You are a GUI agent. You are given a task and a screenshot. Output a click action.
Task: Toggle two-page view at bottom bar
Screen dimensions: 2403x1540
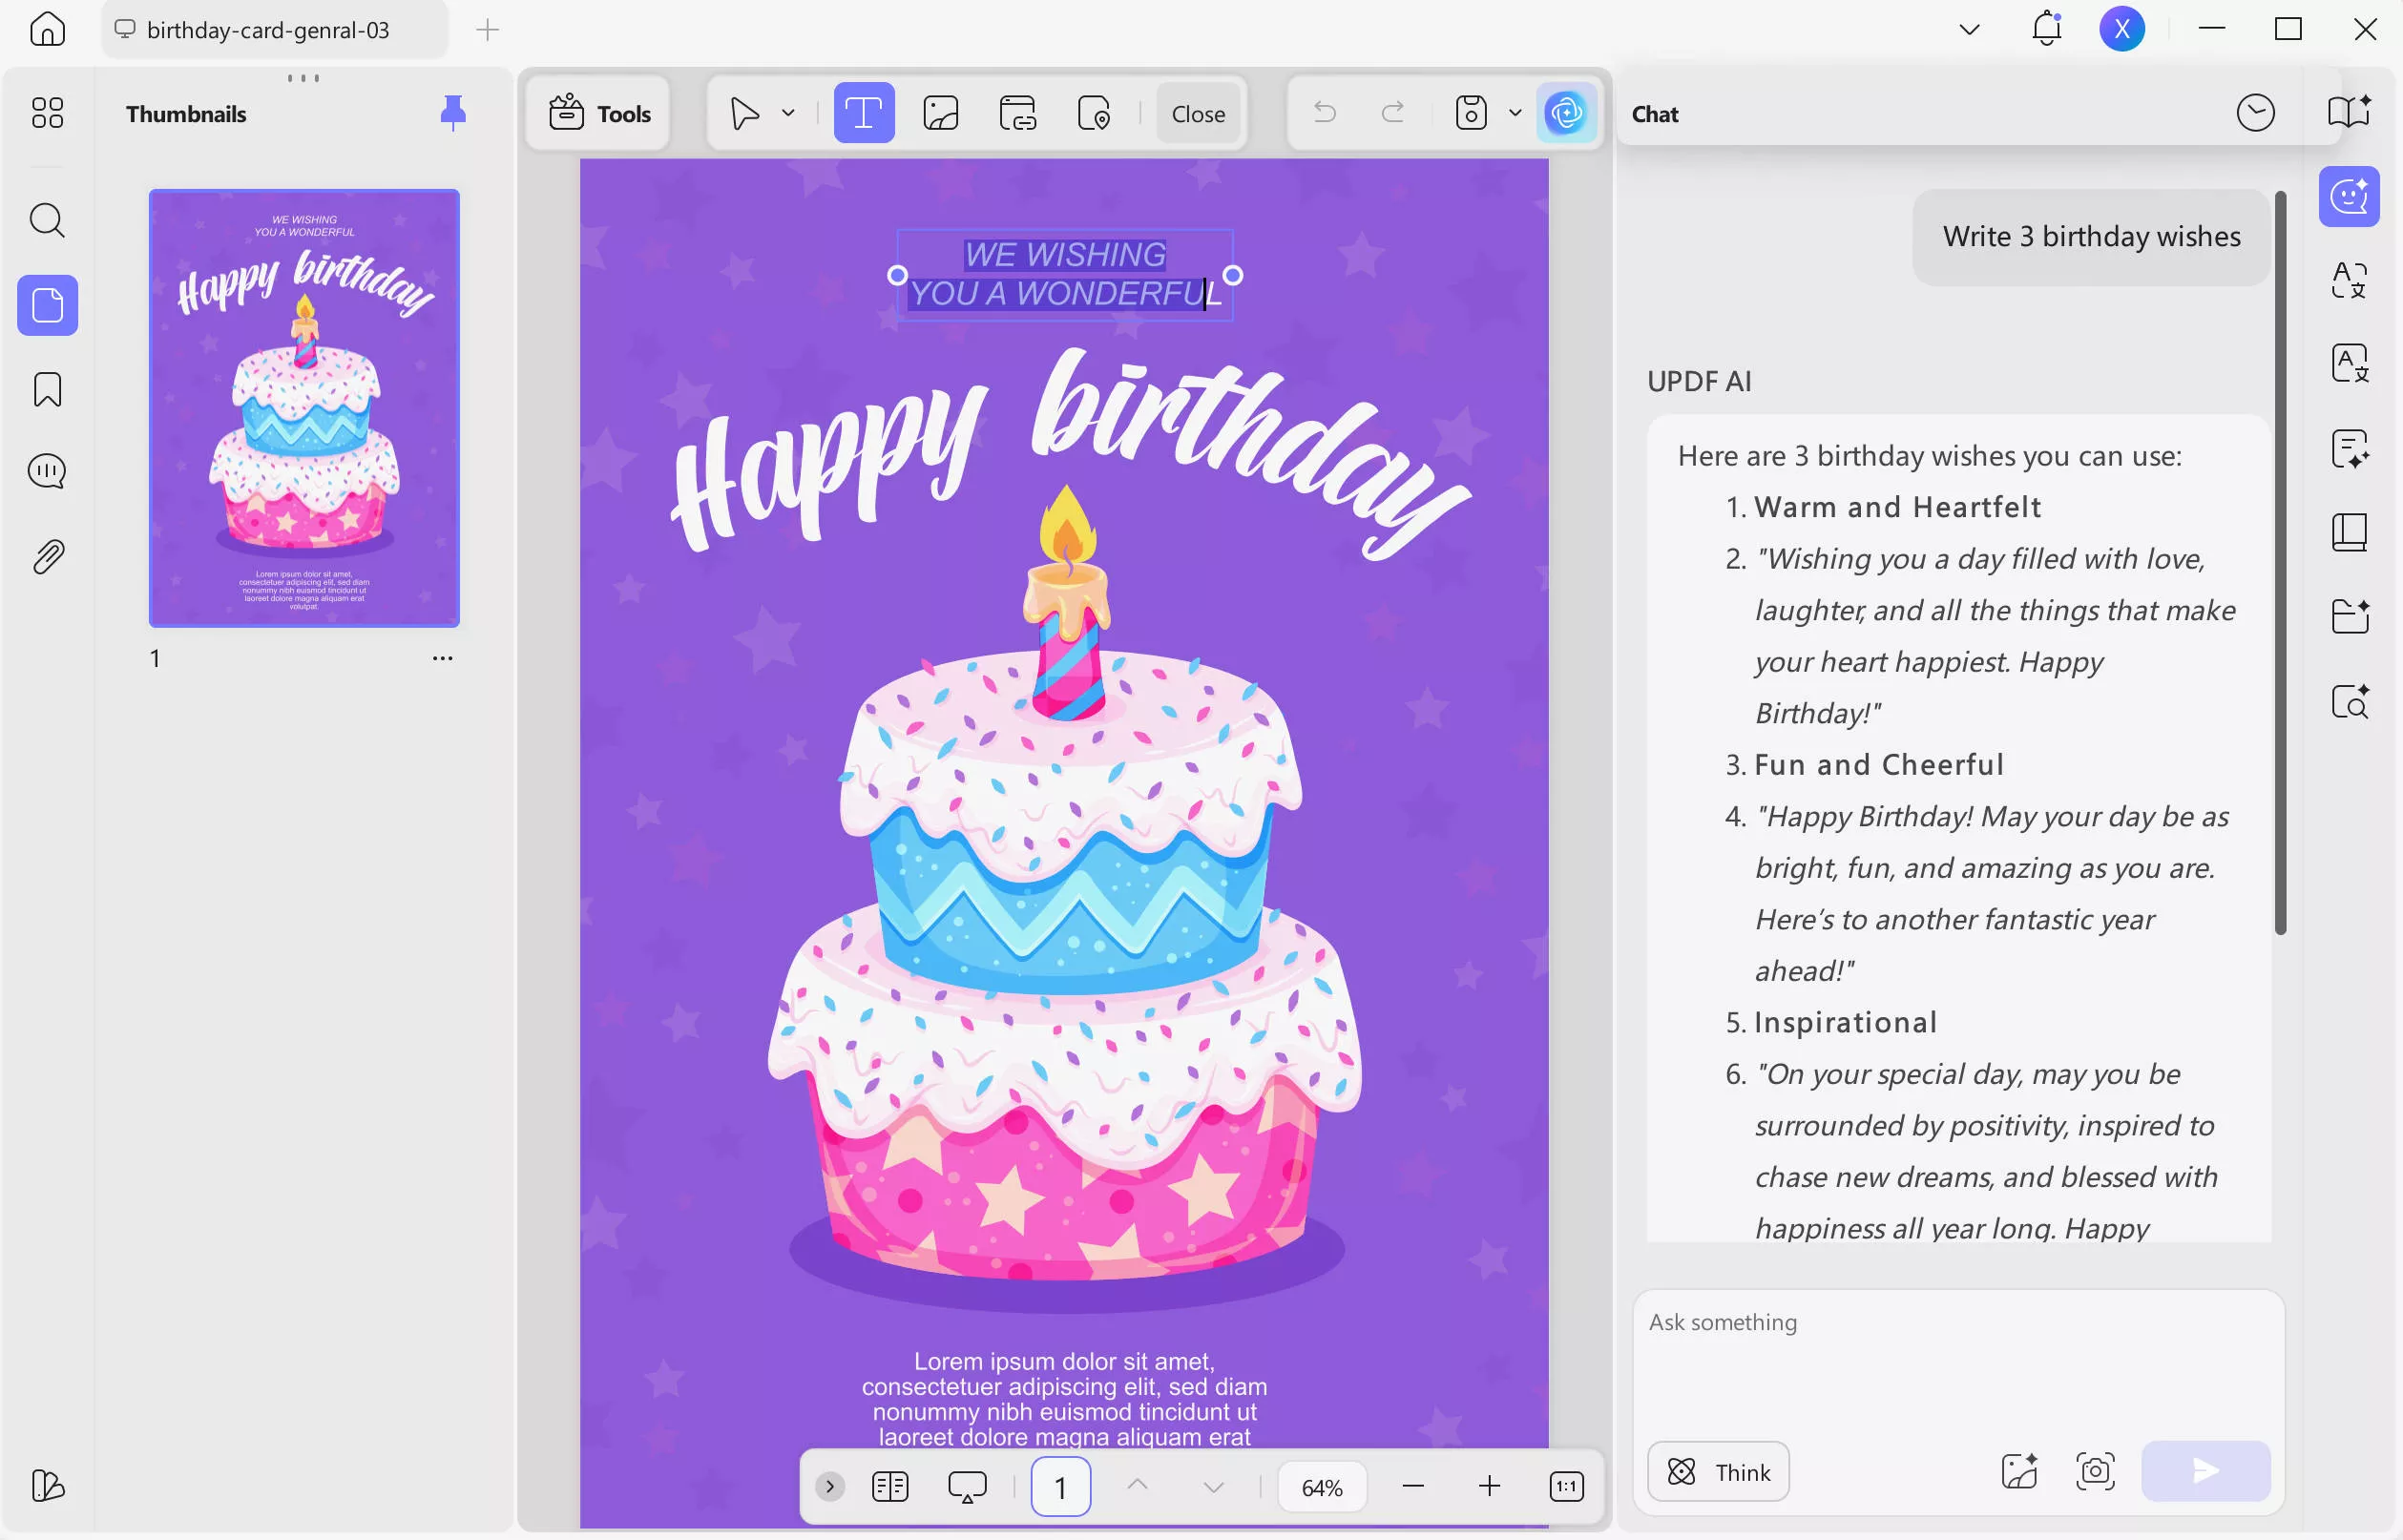pyautogui.click(x=889, y=1486)
